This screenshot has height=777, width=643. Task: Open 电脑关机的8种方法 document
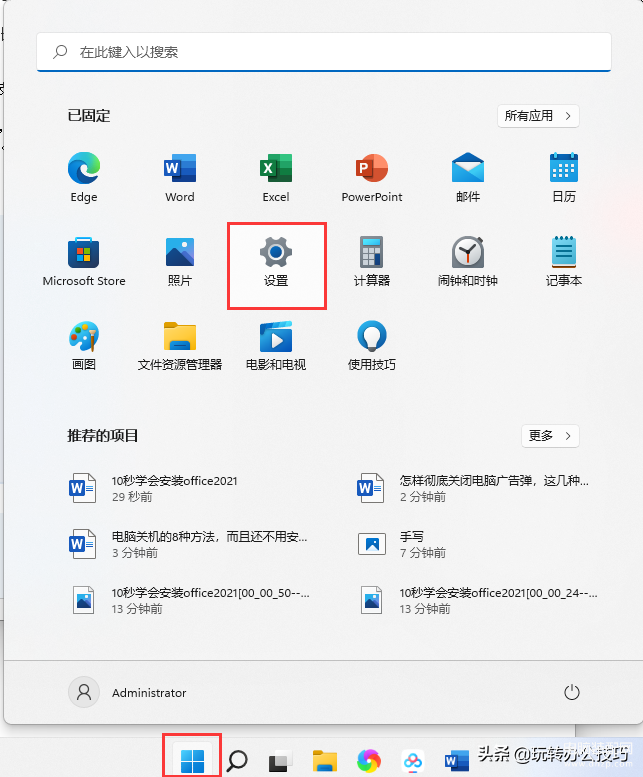188,544
